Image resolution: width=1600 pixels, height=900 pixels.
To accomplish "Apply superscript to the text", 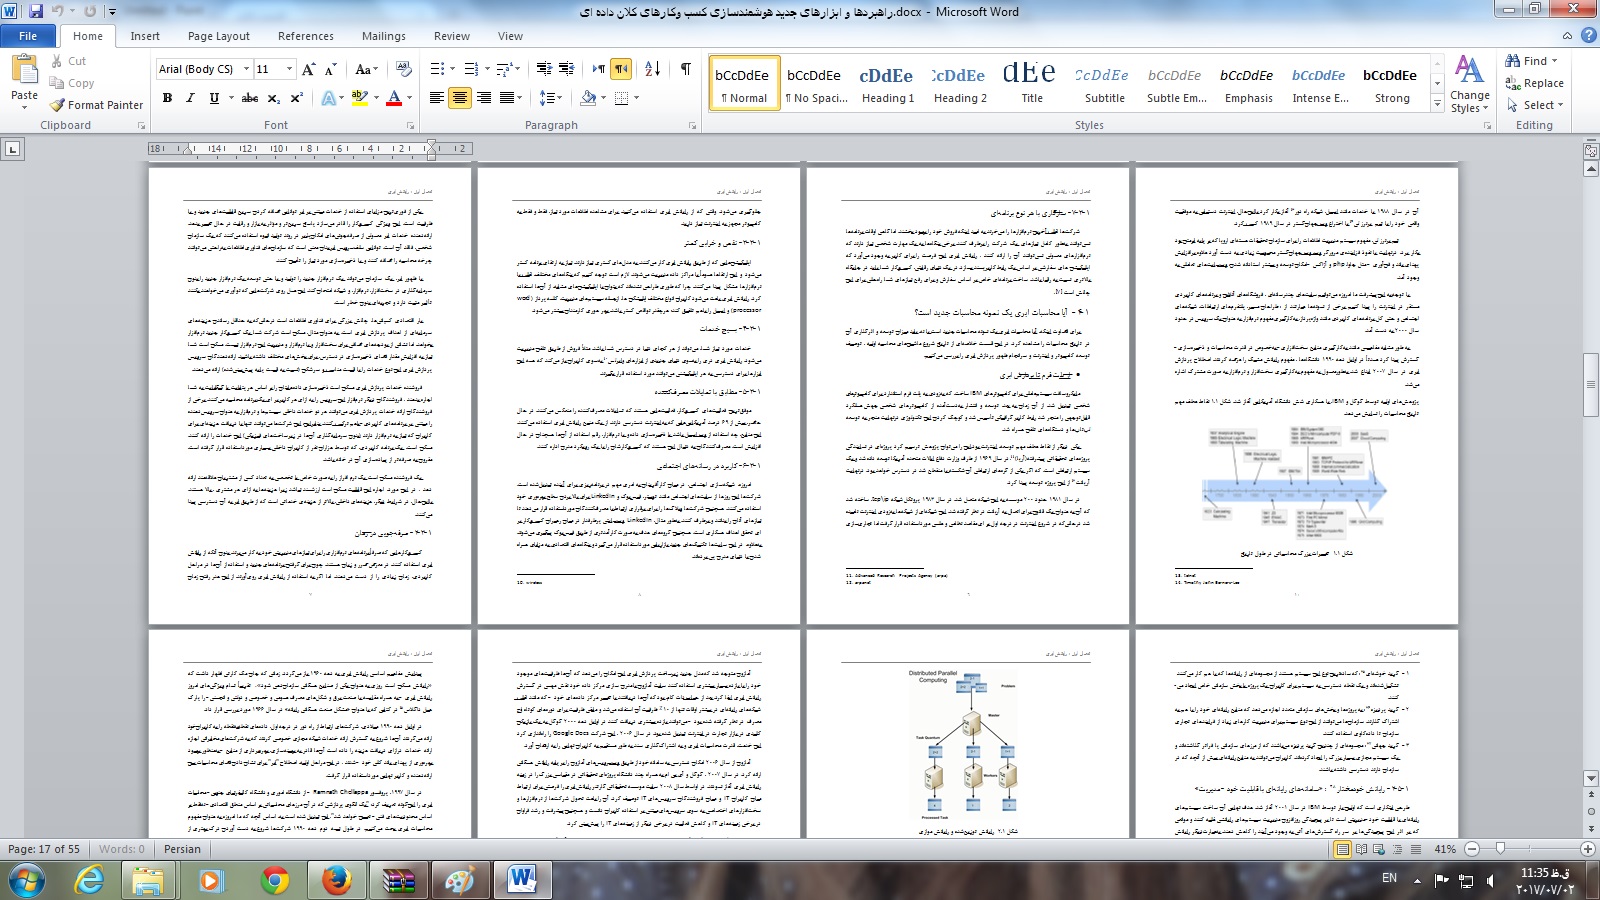I will pyautogui.click(x=297, y=98).
